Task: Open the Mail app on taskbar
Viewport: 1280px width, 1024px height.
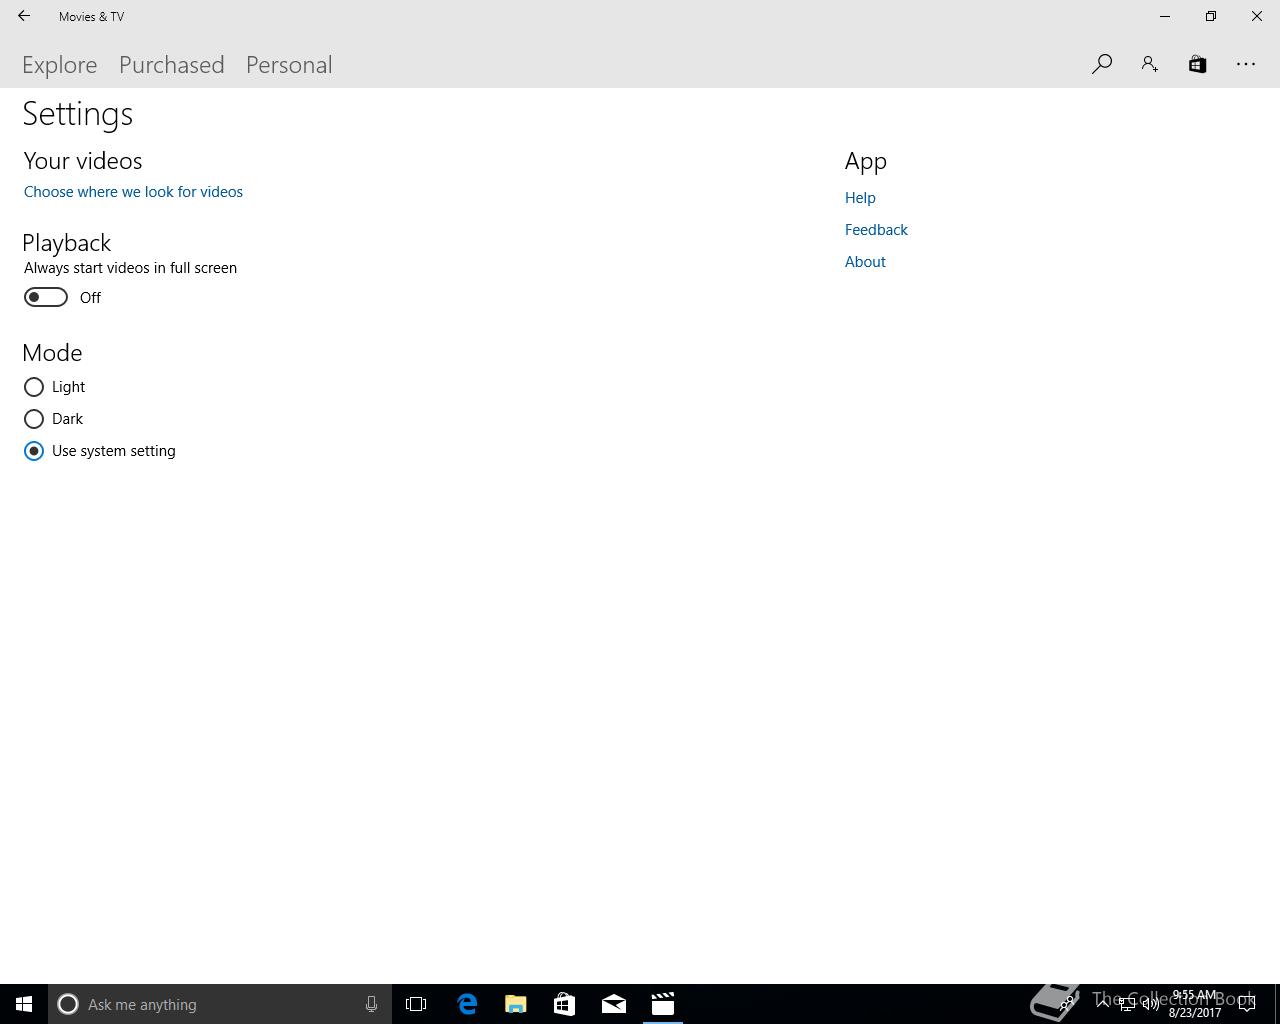Action: coord(614,1004)
